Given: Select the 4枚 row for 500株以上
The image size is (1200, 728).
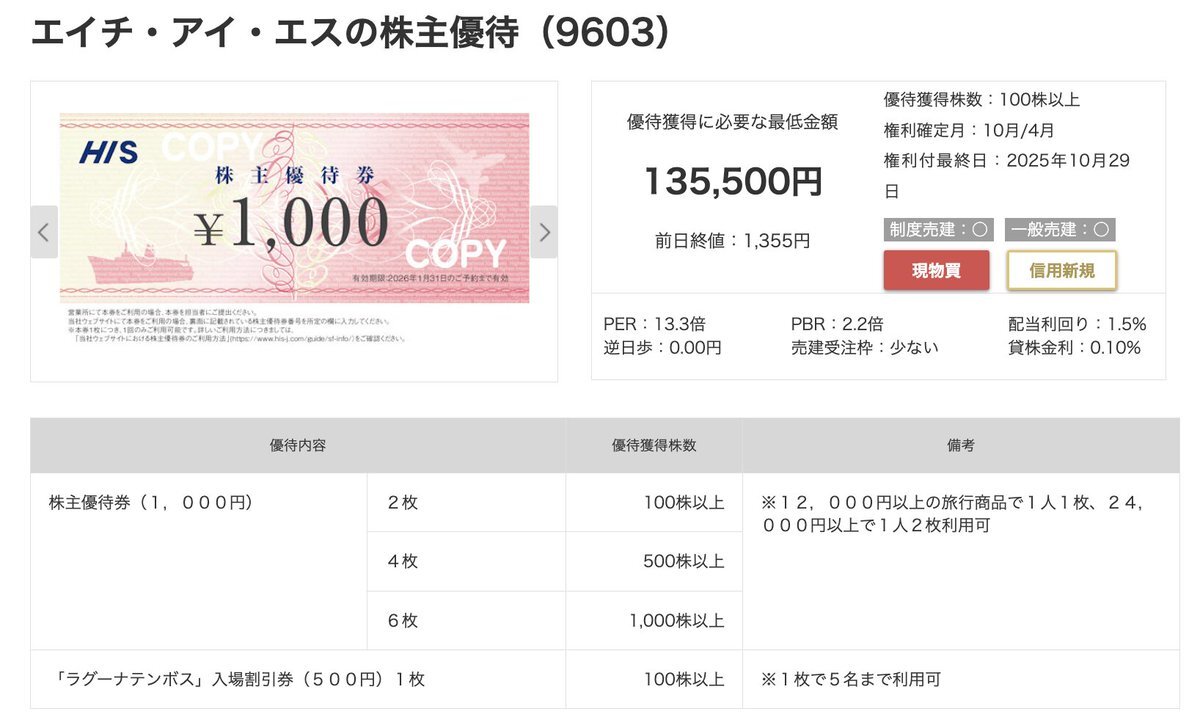Looking at the screenshot, I should [555, 561].
